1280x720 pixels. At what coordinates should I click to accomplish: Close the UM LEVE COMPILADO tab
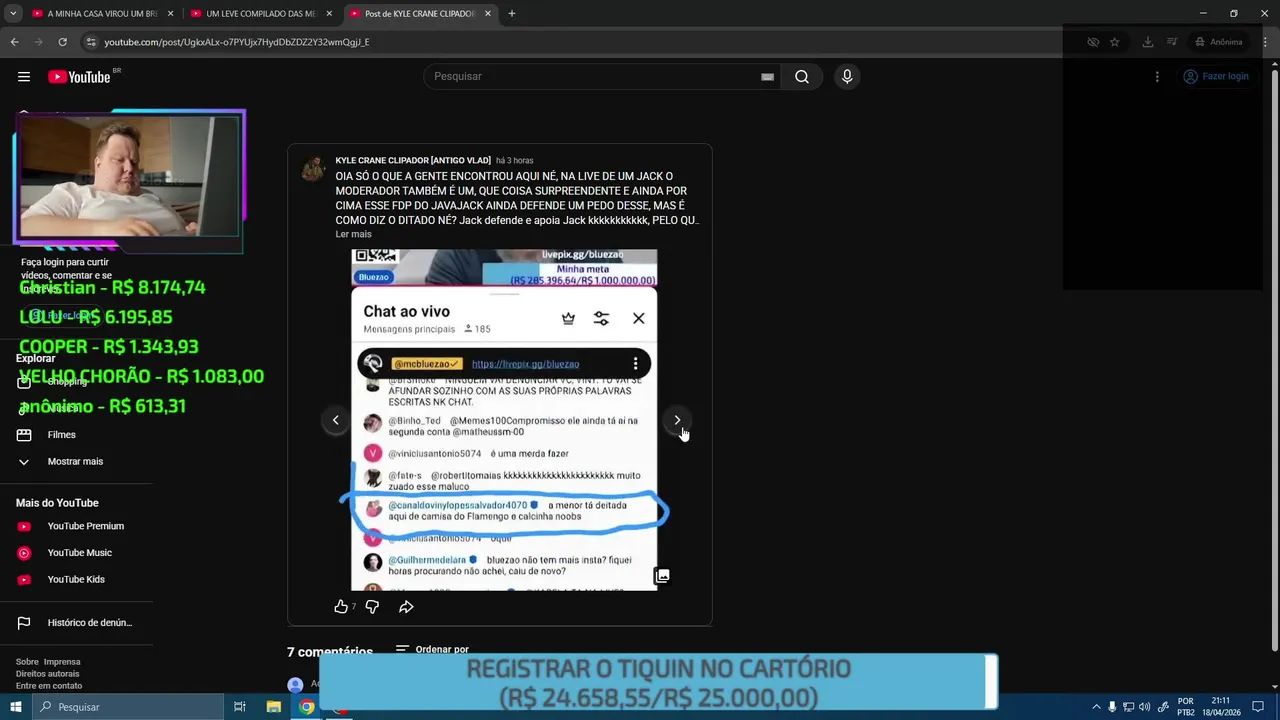point(329,14)
